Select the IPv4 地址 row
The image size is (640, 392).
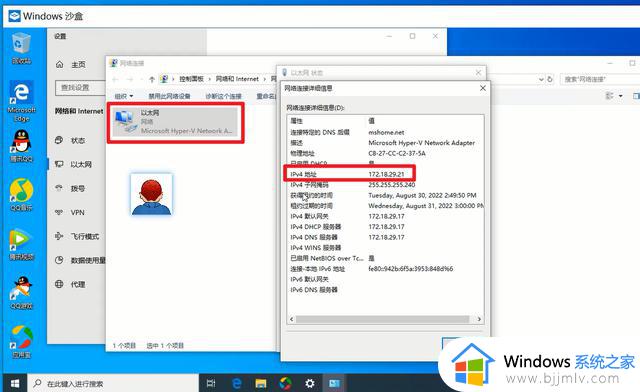(x=385, y=174)
